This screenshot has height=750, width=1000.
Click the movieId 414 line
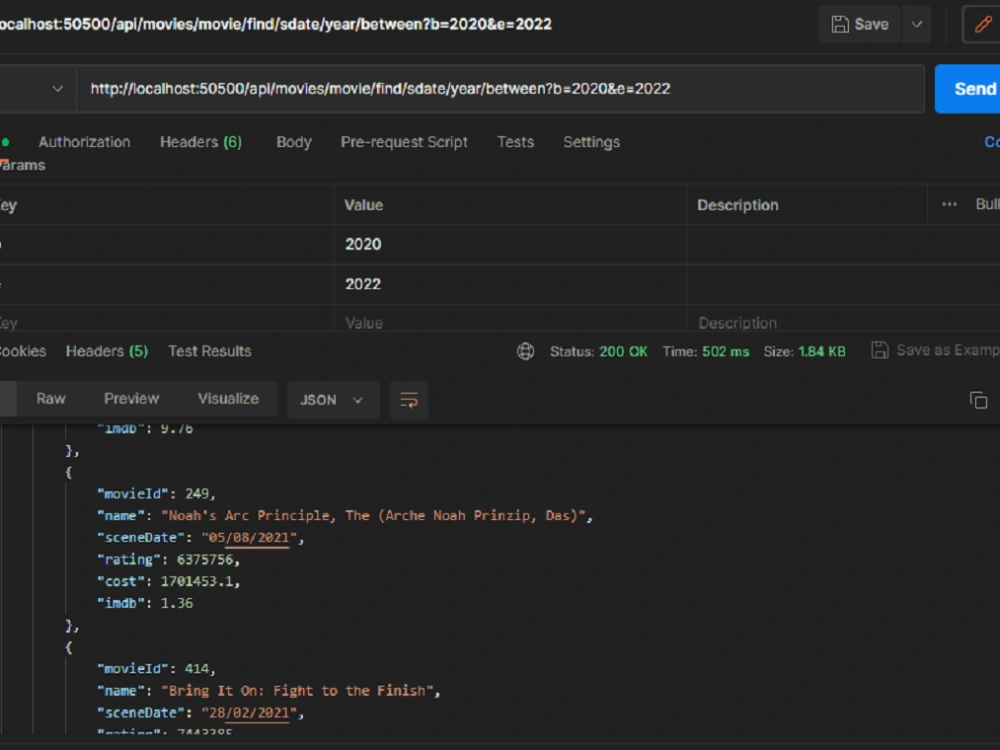point(156,668)
